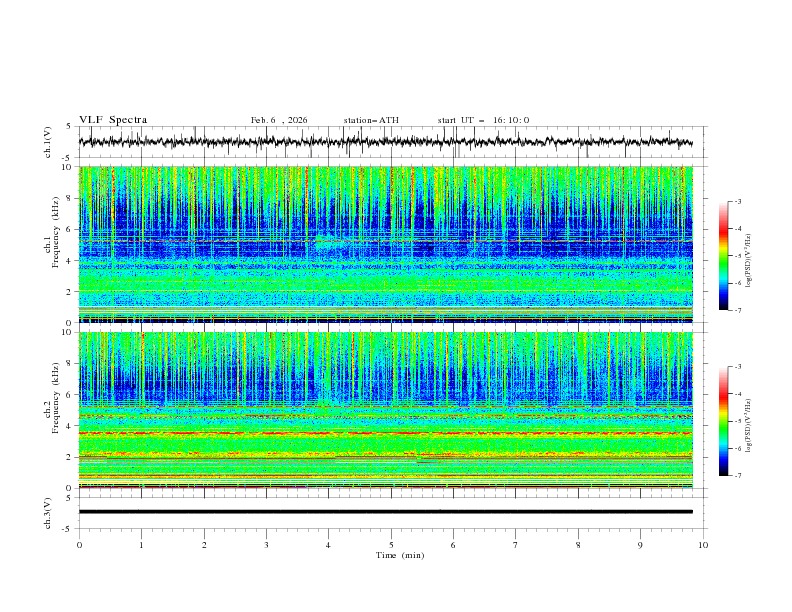Click the lower colorbar's log(PSD) label
This screenshot has height=612, width=792.
coord(749,426)
